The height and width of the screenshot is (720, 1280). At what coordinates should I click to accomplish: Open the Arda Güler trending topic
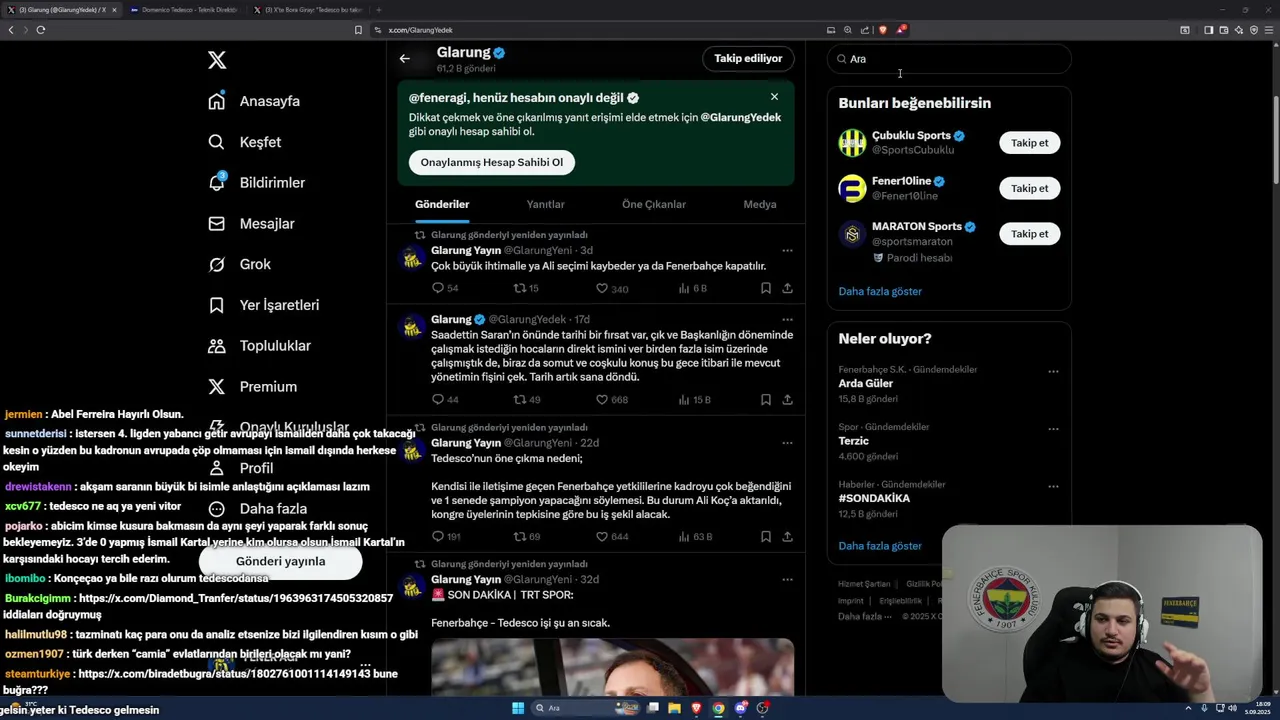point(866,383)
